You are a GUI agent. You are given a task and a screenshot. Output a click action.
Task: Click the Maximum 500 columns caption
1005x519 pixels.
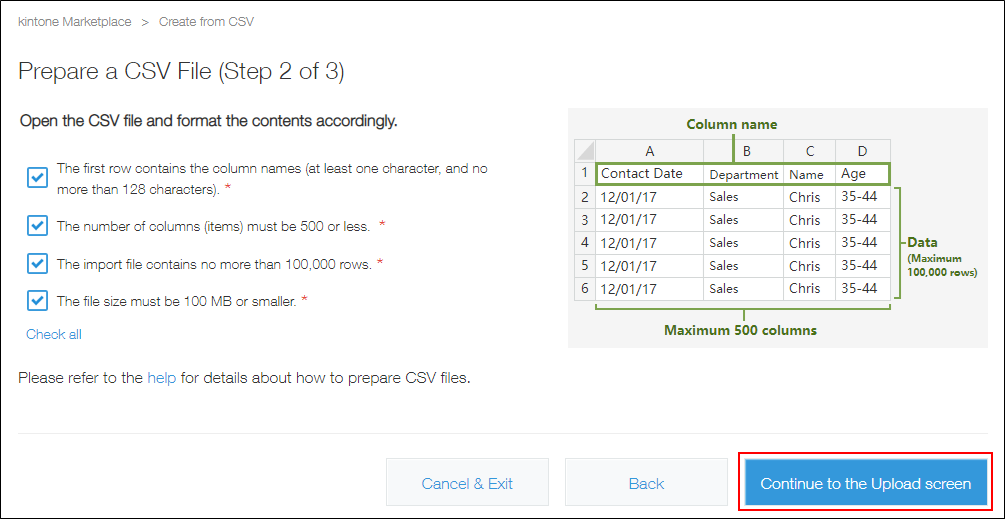pos(738,330)
